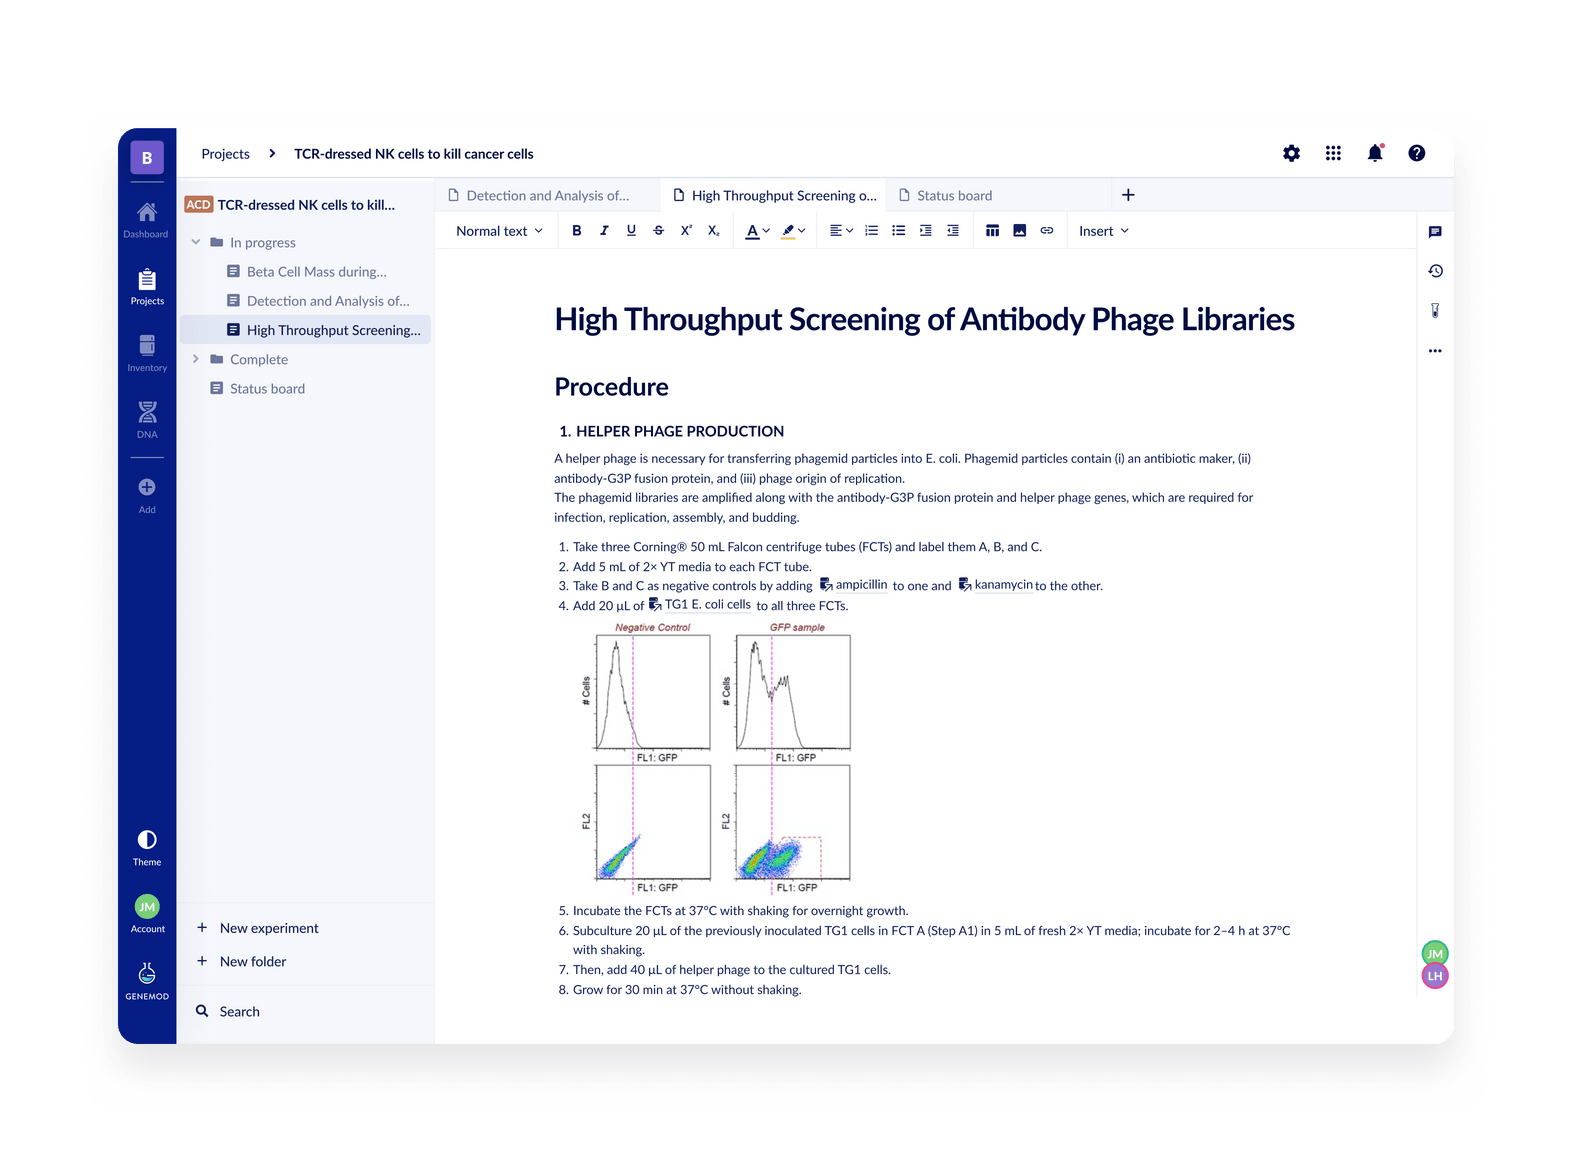Click the TCR-dressed NK cells project header
Image resolution: width=1572 pixels, height=1172 pixels.
point(291,204)
